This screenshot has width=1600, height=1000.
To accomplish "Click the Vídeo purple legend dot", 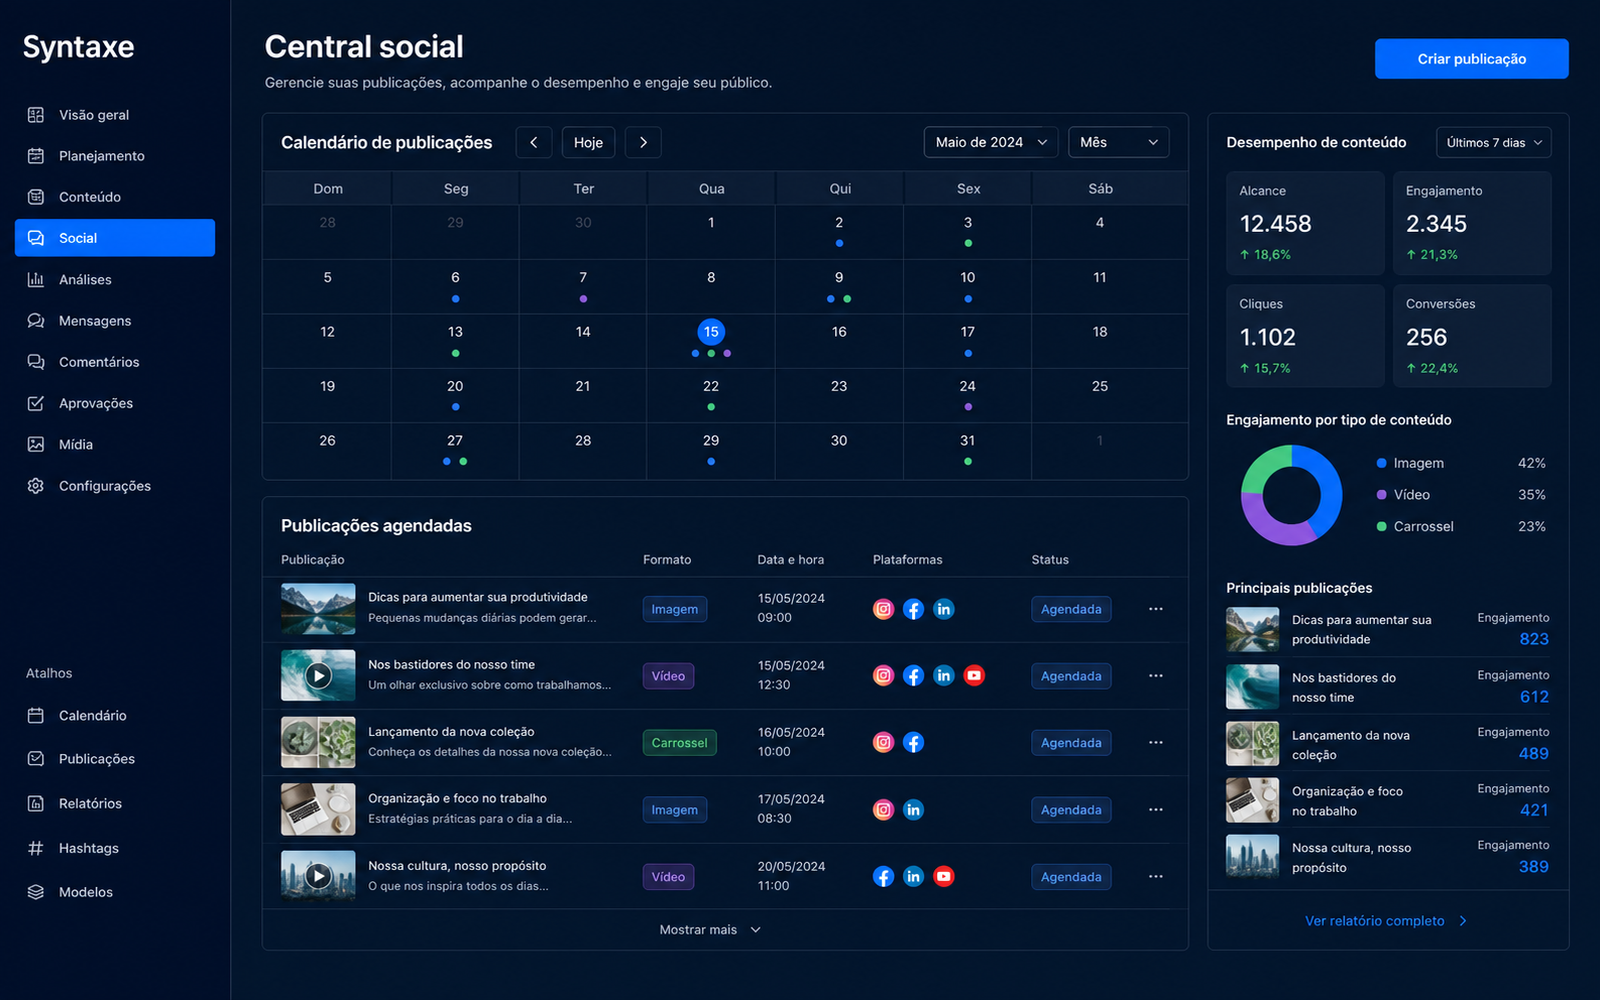I will [x=1381, y=495].
